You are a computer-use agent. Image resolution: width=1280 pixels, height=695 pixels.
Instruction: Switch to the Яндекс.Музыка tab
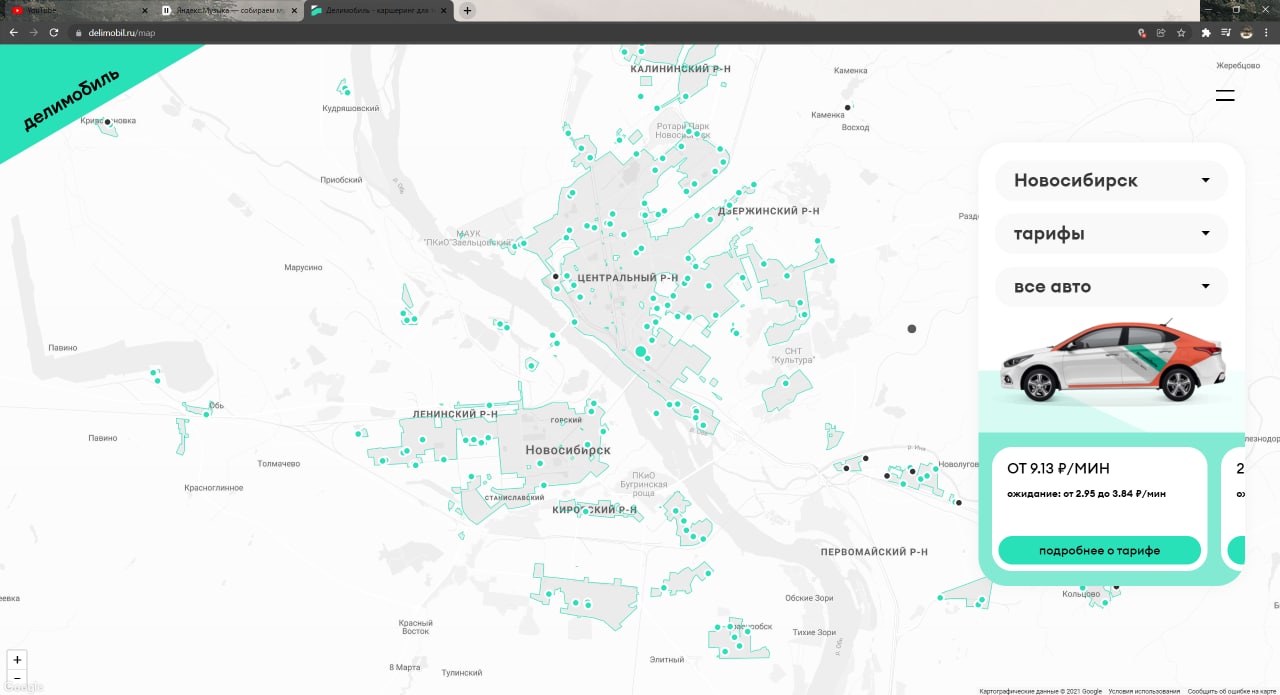(227, 10)
